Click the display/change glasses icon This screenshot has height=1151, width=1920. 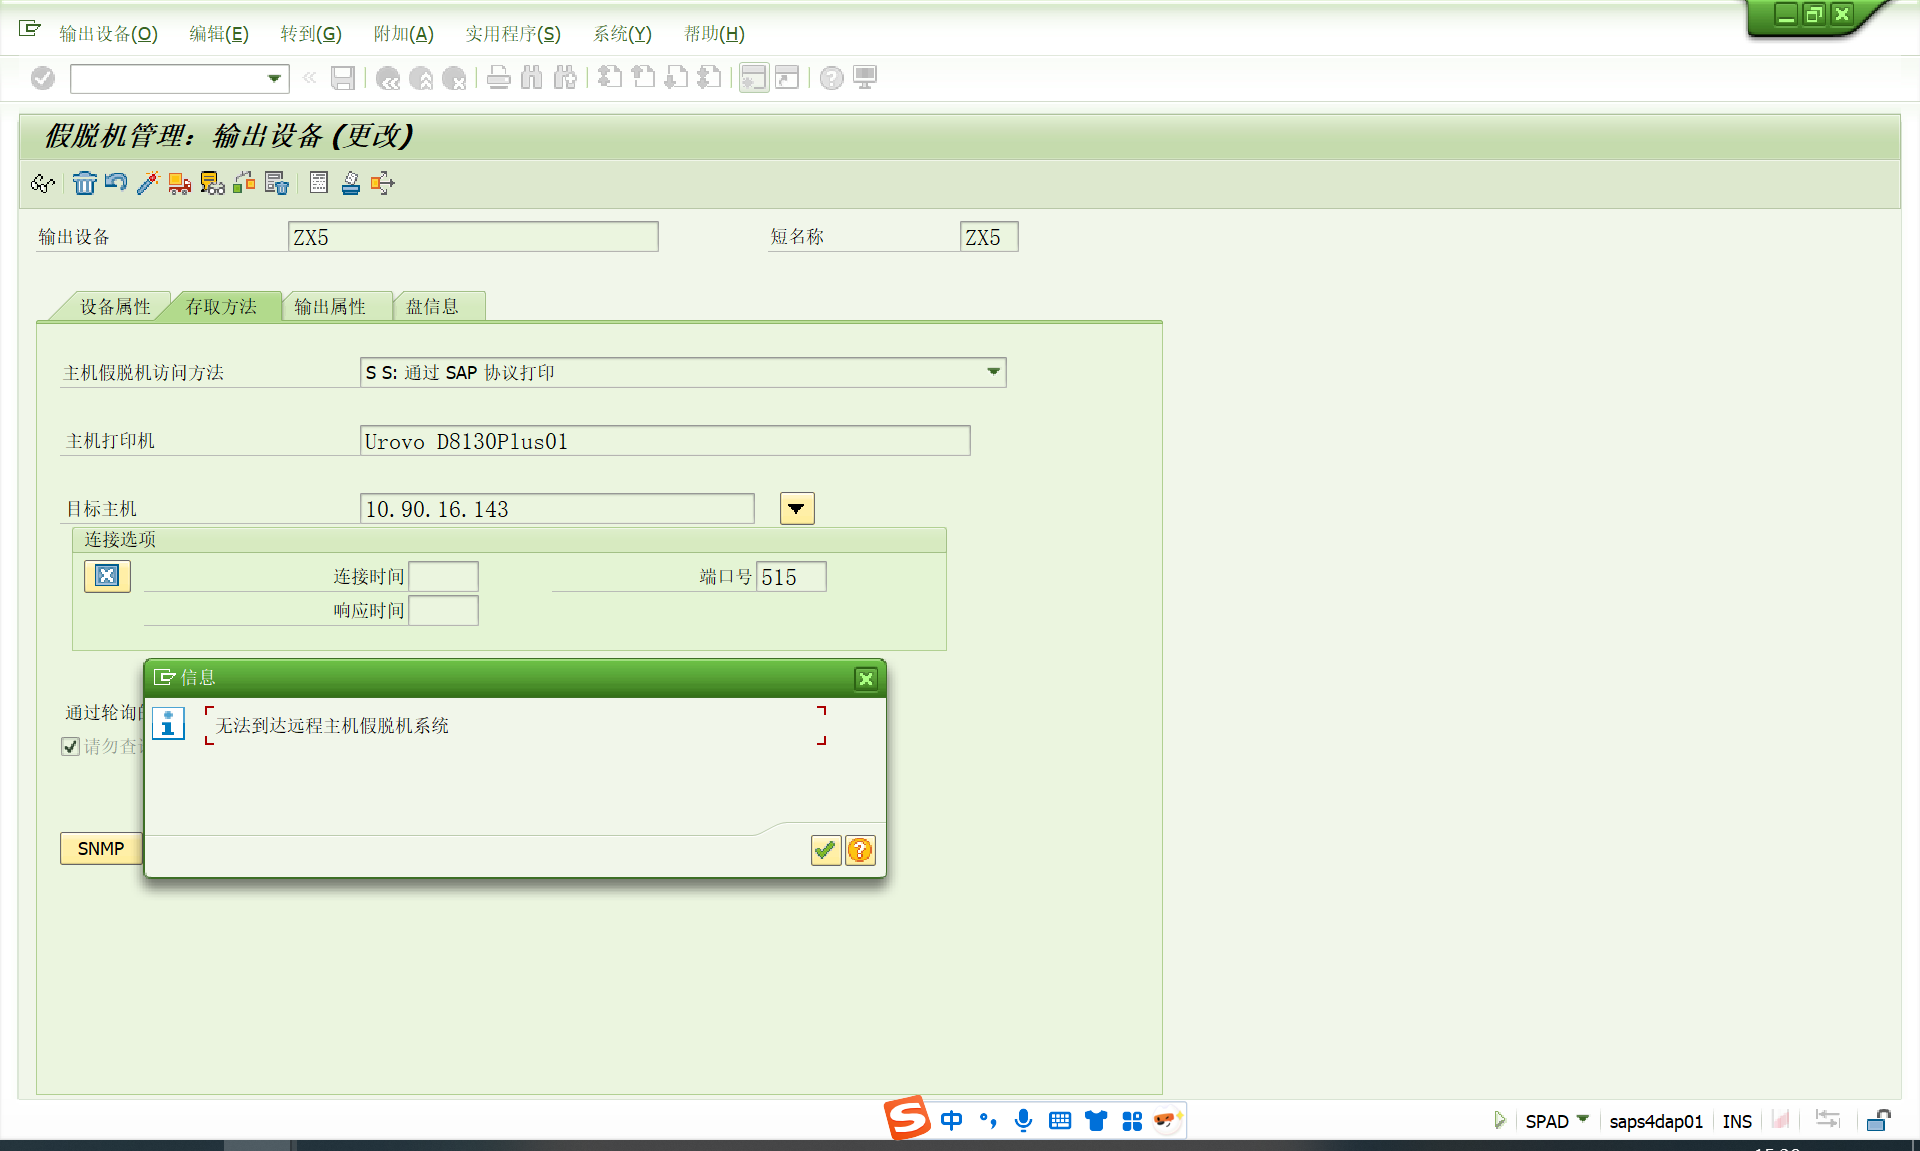[x=43, y=183]
